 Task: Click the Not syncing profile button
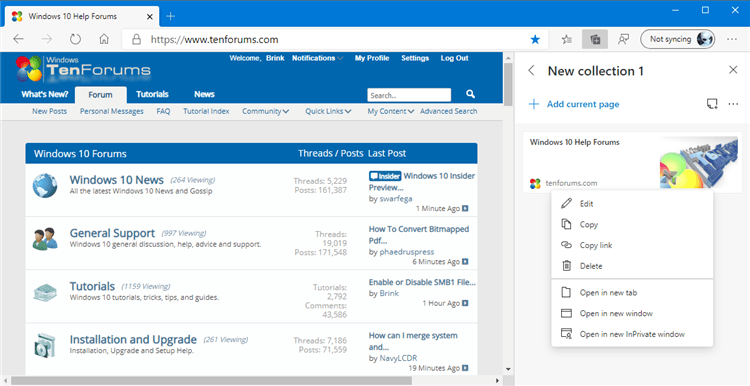pyautogui.click(x=677, y=39)
